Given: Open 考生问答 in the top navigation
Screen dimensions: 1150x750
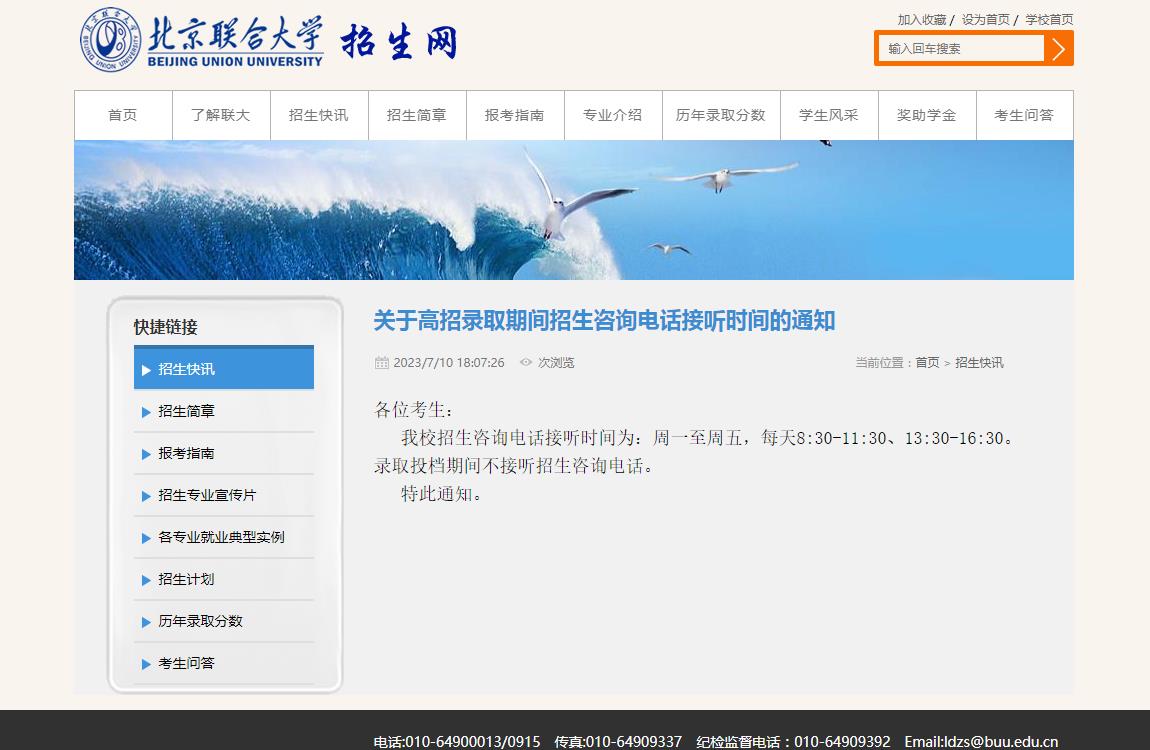Looking at the screenshot, I should (1025, 115).
